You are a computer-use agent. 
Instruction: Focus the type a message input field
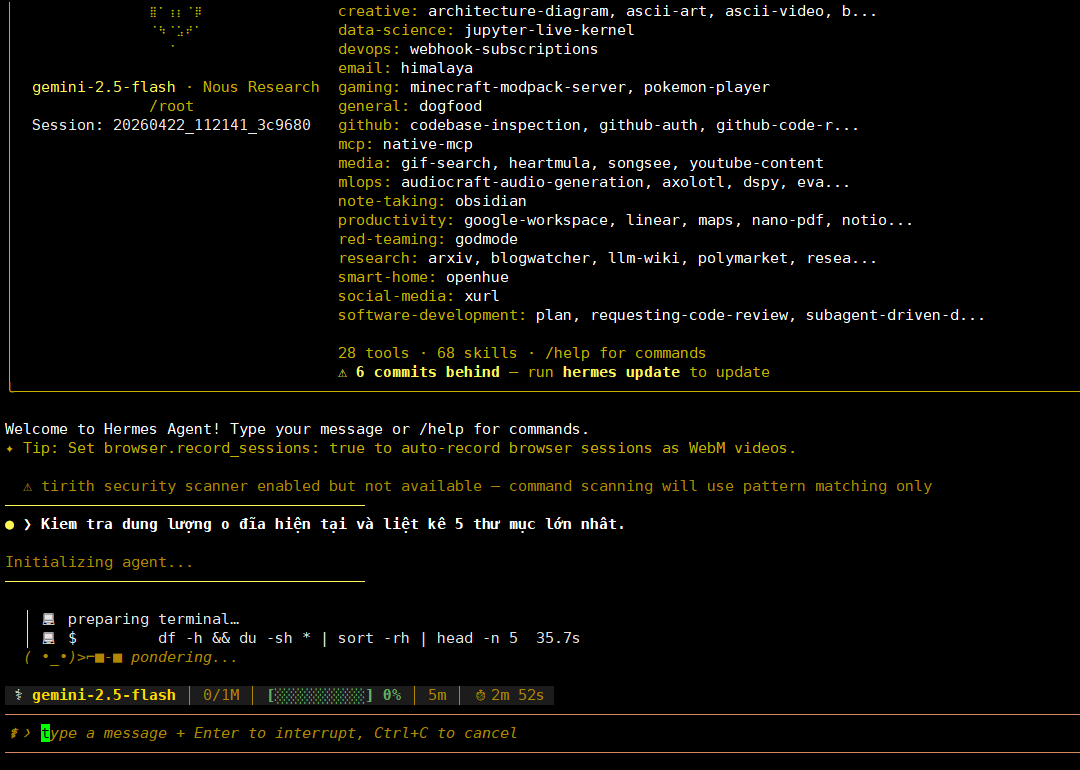[280, 733]
